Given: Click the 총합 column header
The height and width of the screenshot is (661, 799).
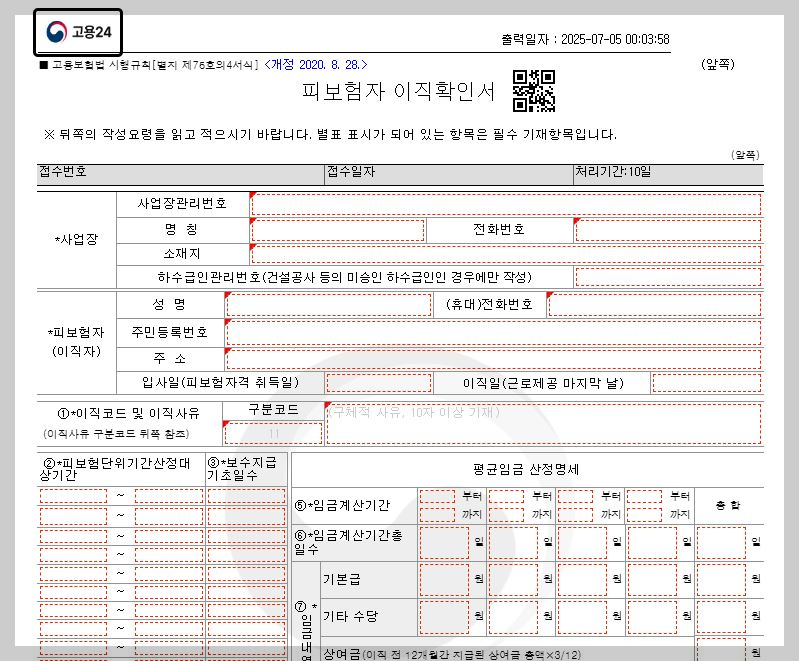Looking at the screenshot, I should point(728,505).
